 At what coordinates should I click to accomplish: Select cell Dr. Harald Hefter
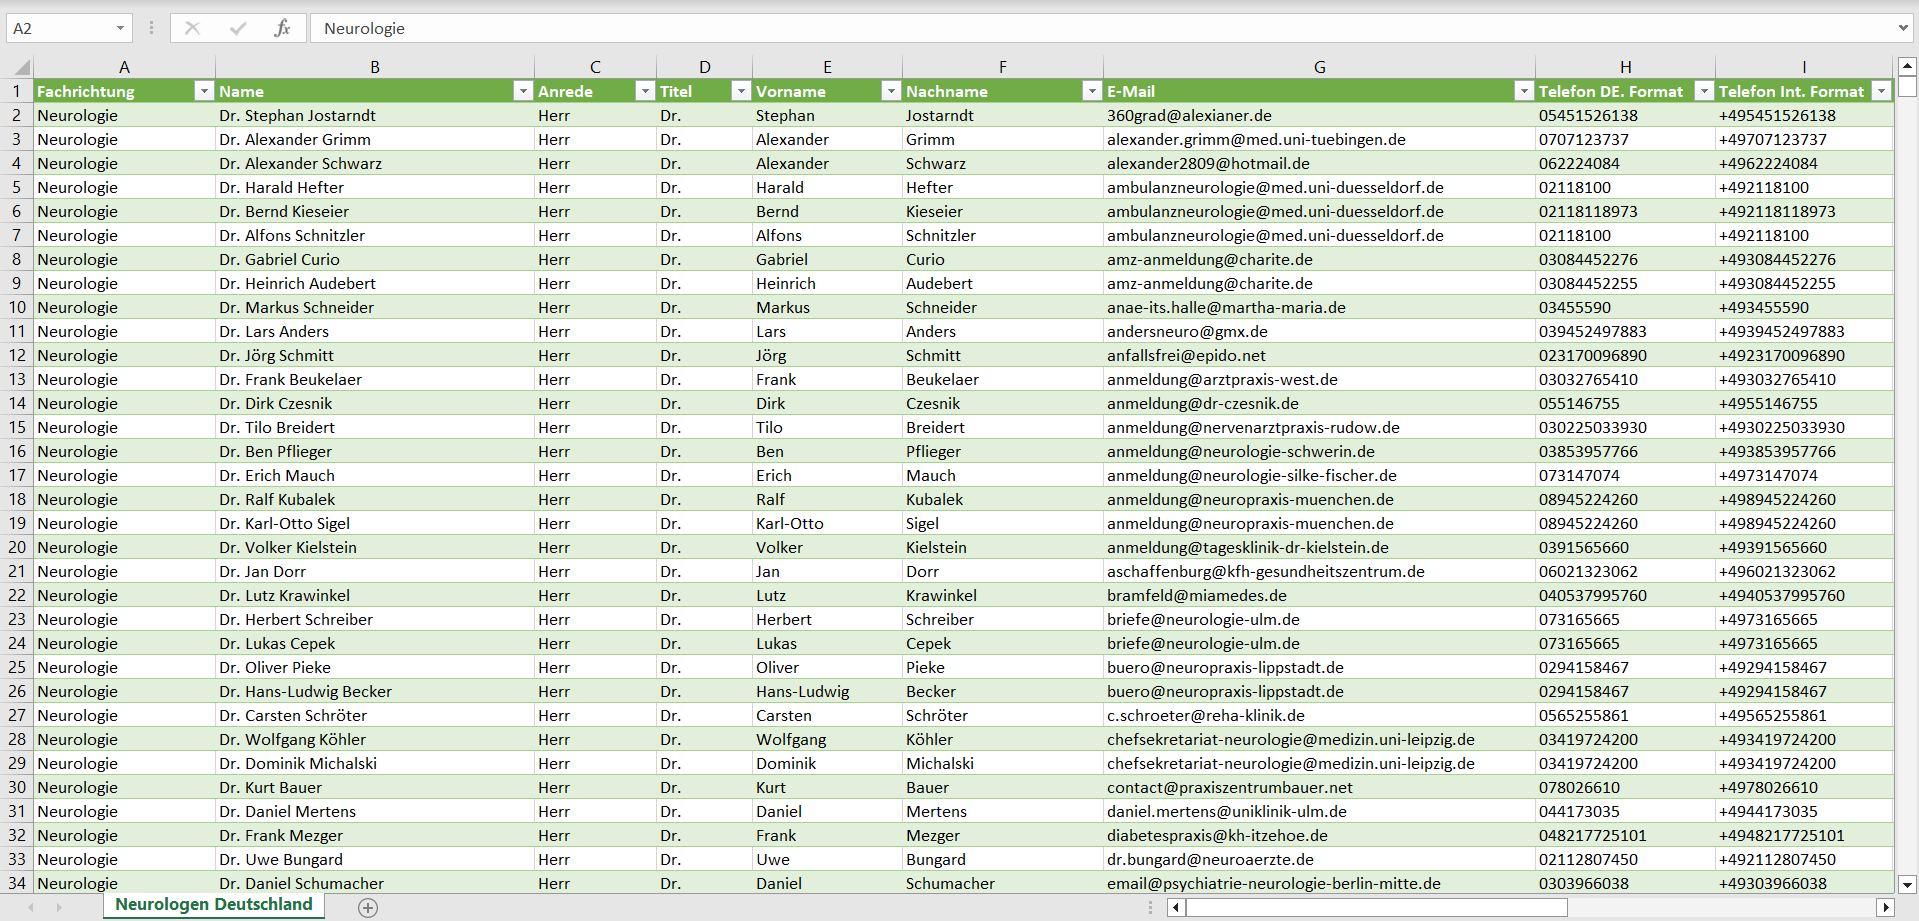pyautogui.click(x=375, y=187)
